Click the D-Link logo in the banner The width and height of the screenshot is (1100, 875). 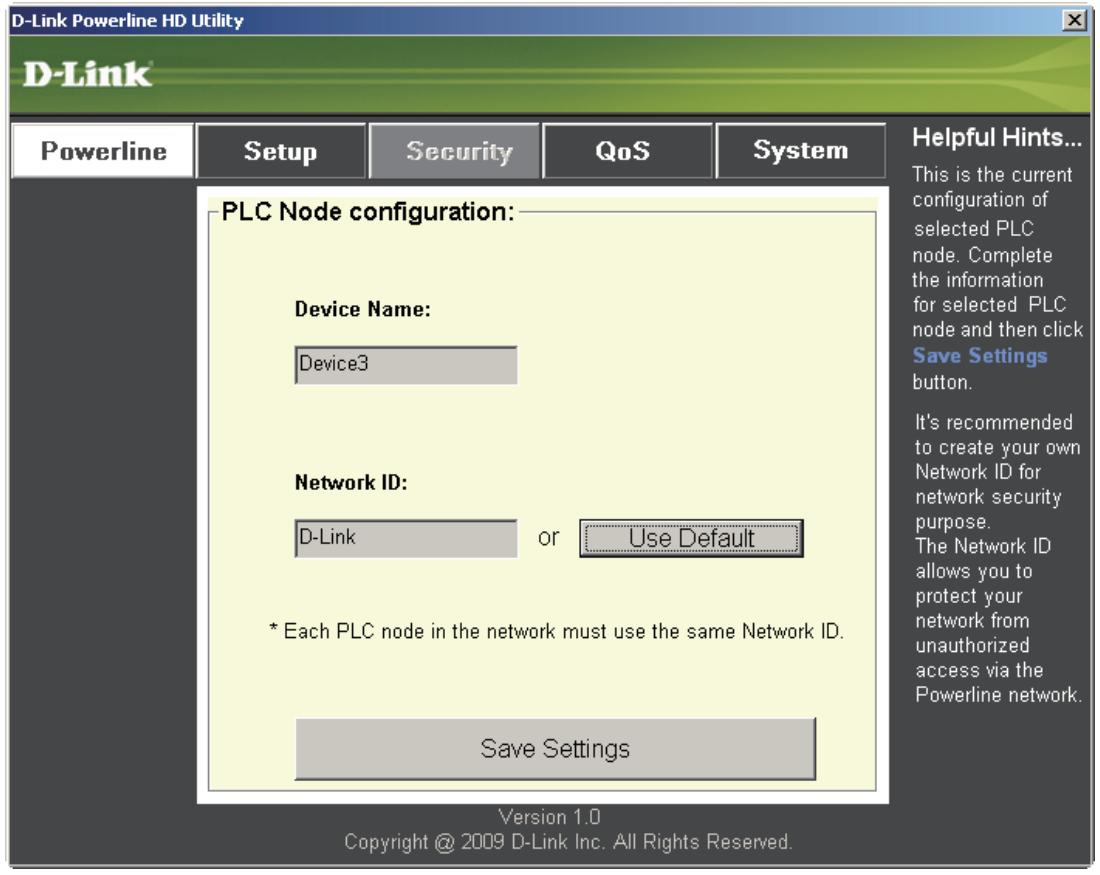pos(87,74)
